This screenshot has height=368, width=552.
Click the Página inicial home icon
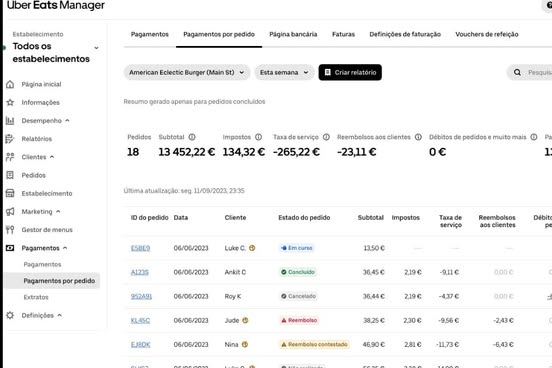(x=10, y=84)
